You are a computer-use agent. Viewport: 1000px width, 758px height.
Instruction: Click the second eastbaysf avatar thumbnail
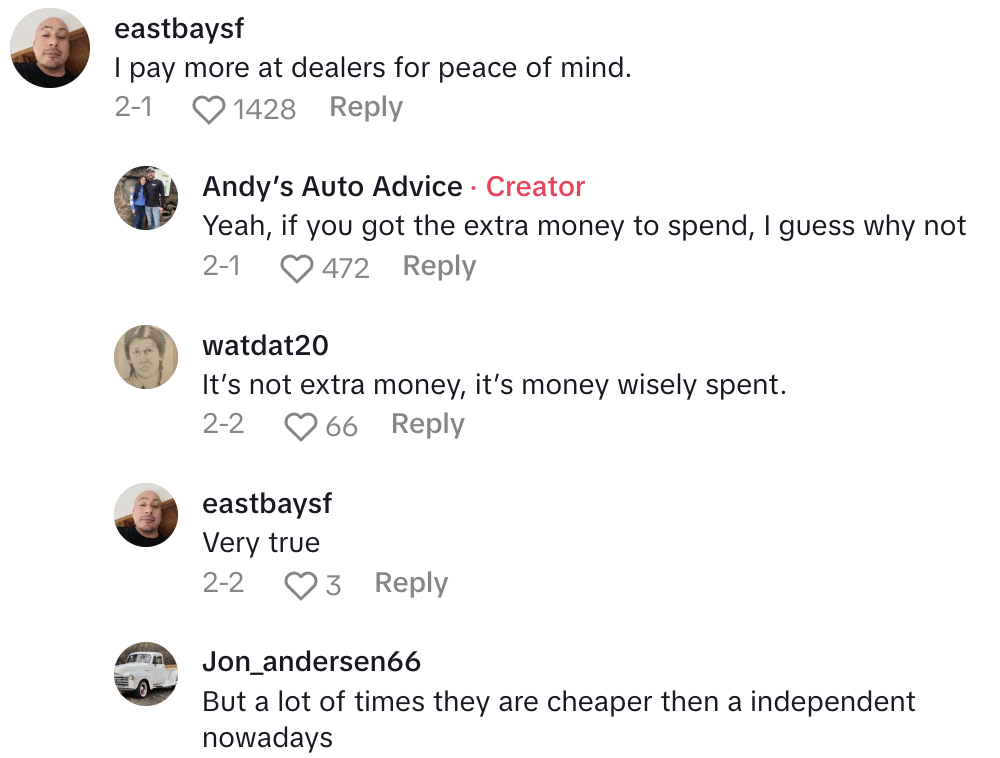146,515
